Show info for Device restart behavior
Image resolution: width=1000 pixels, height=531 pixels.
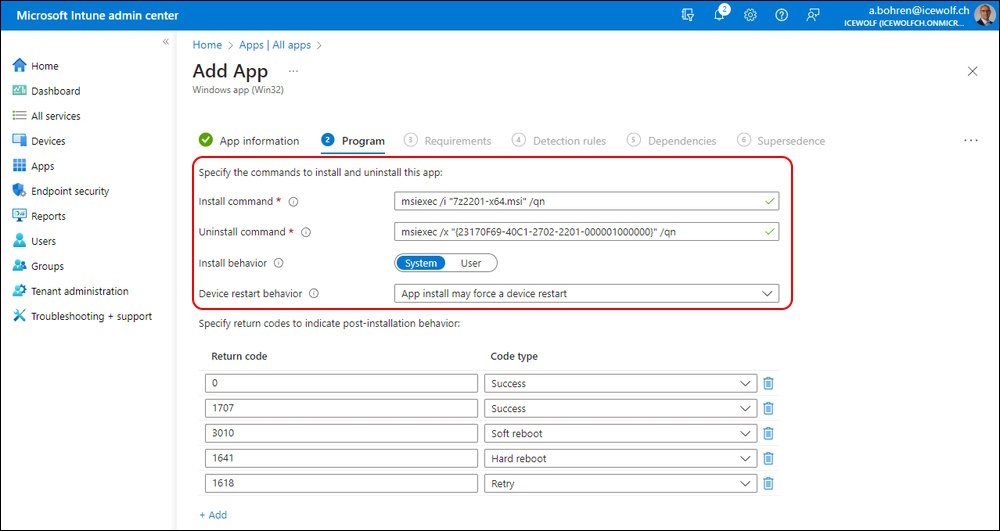313,294
